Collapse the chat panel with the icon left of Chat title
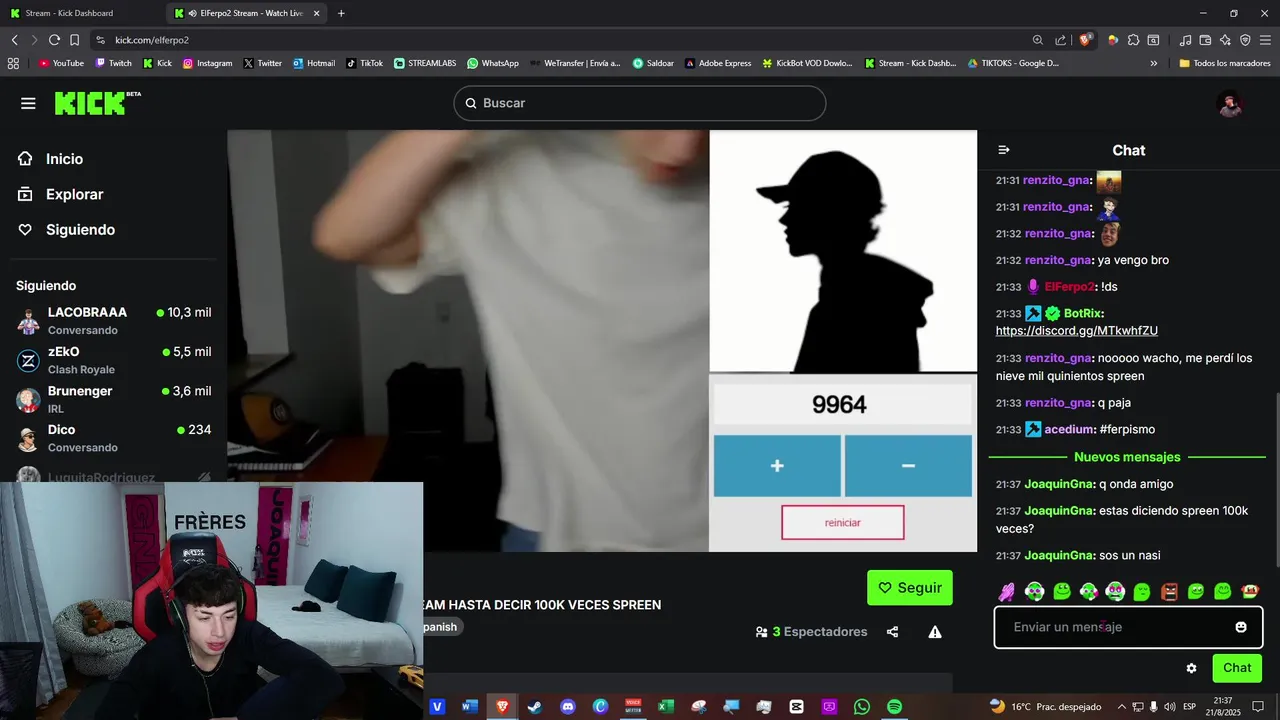This screenshot has width=1280, height=720. click(1004, 150)
